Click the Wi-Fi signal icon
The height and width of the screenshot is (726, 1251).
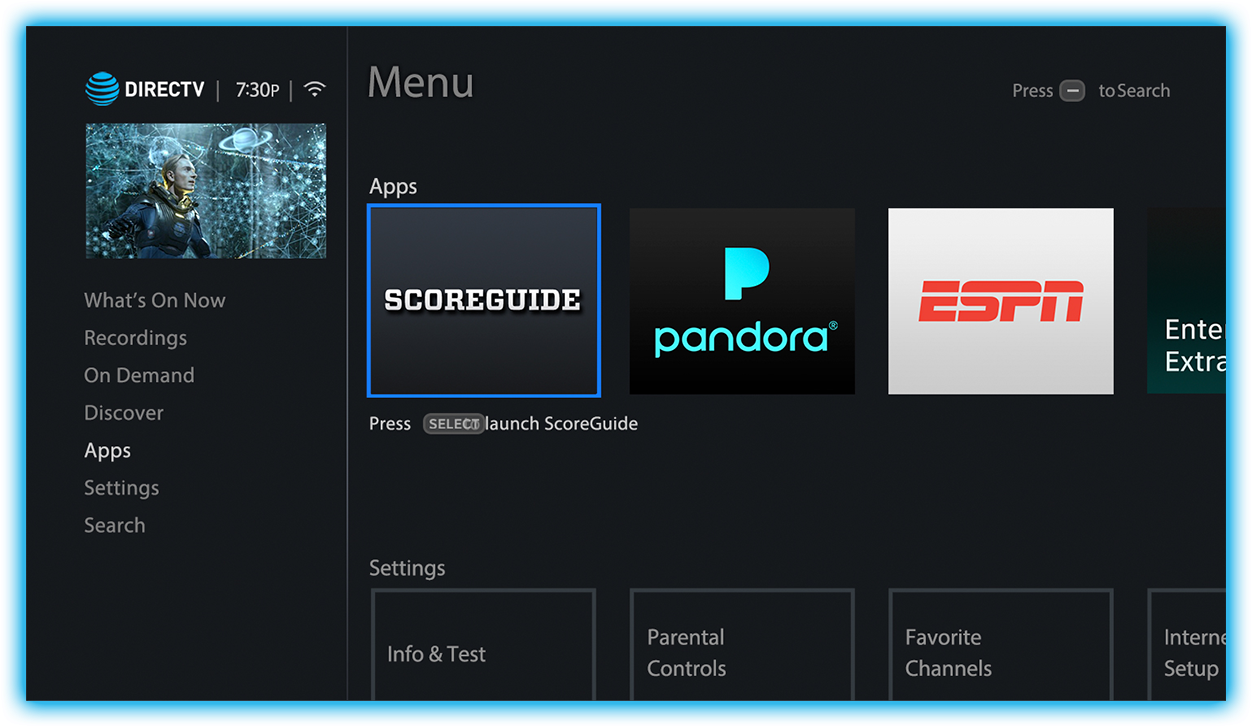point(315,89)
